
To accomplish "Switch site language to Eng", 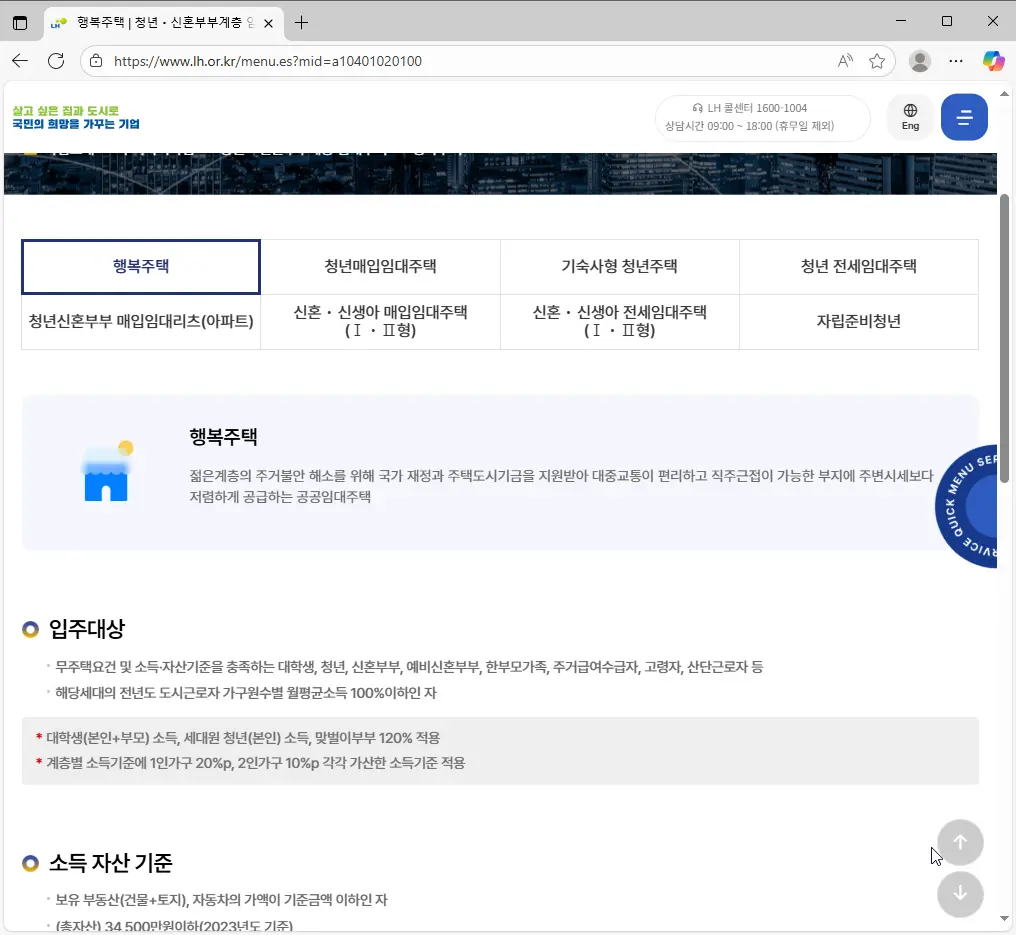I will point(910,117).
